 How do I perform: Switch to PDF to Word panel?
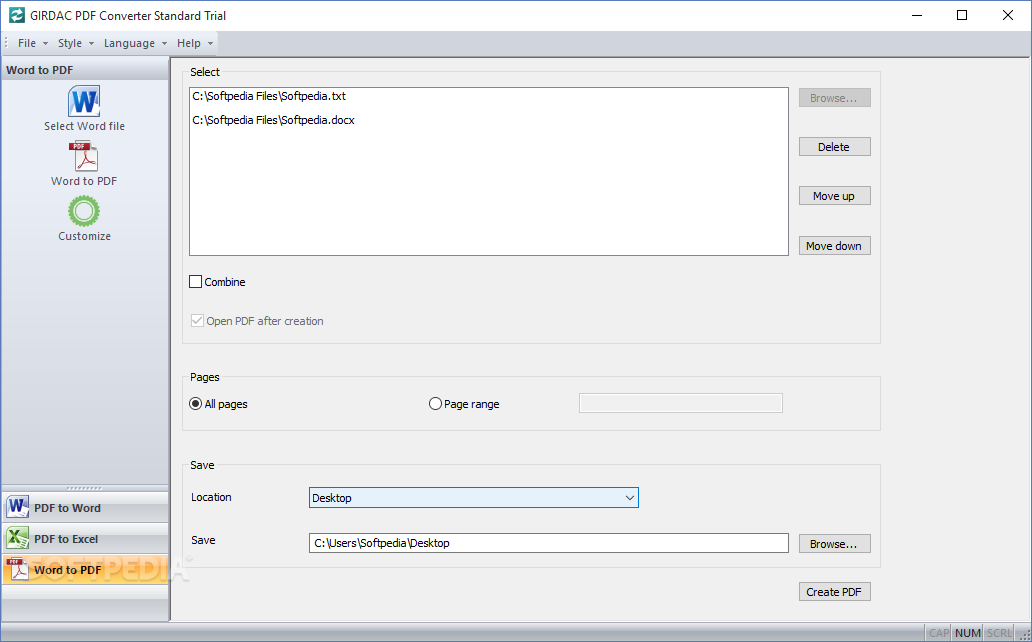84,507
